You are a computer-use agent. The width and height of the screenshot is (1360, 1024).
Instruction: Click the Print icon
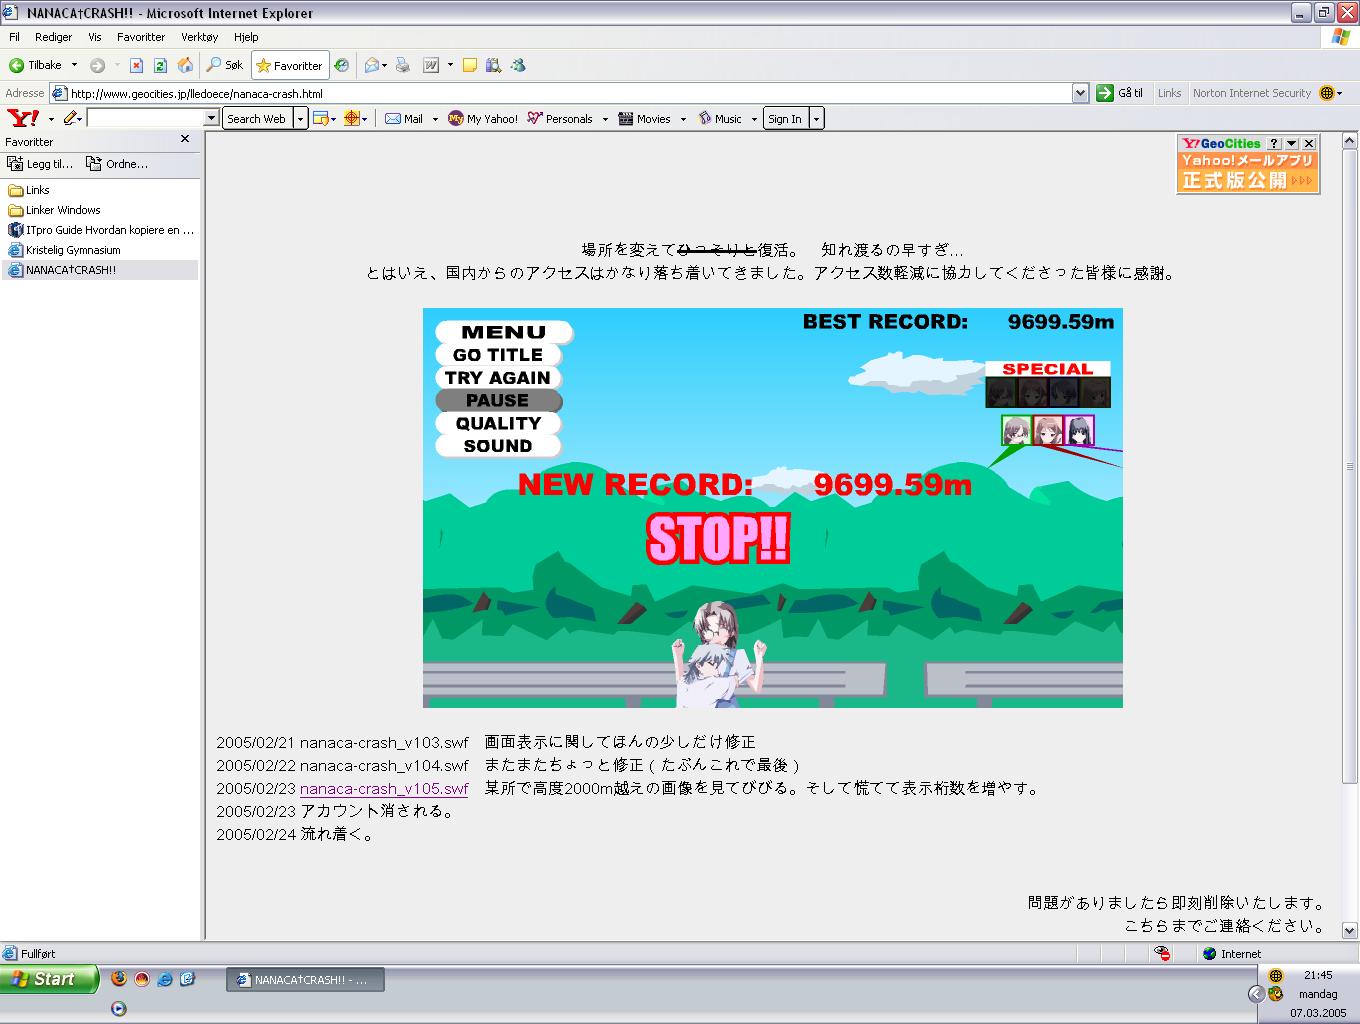(402, 65)
